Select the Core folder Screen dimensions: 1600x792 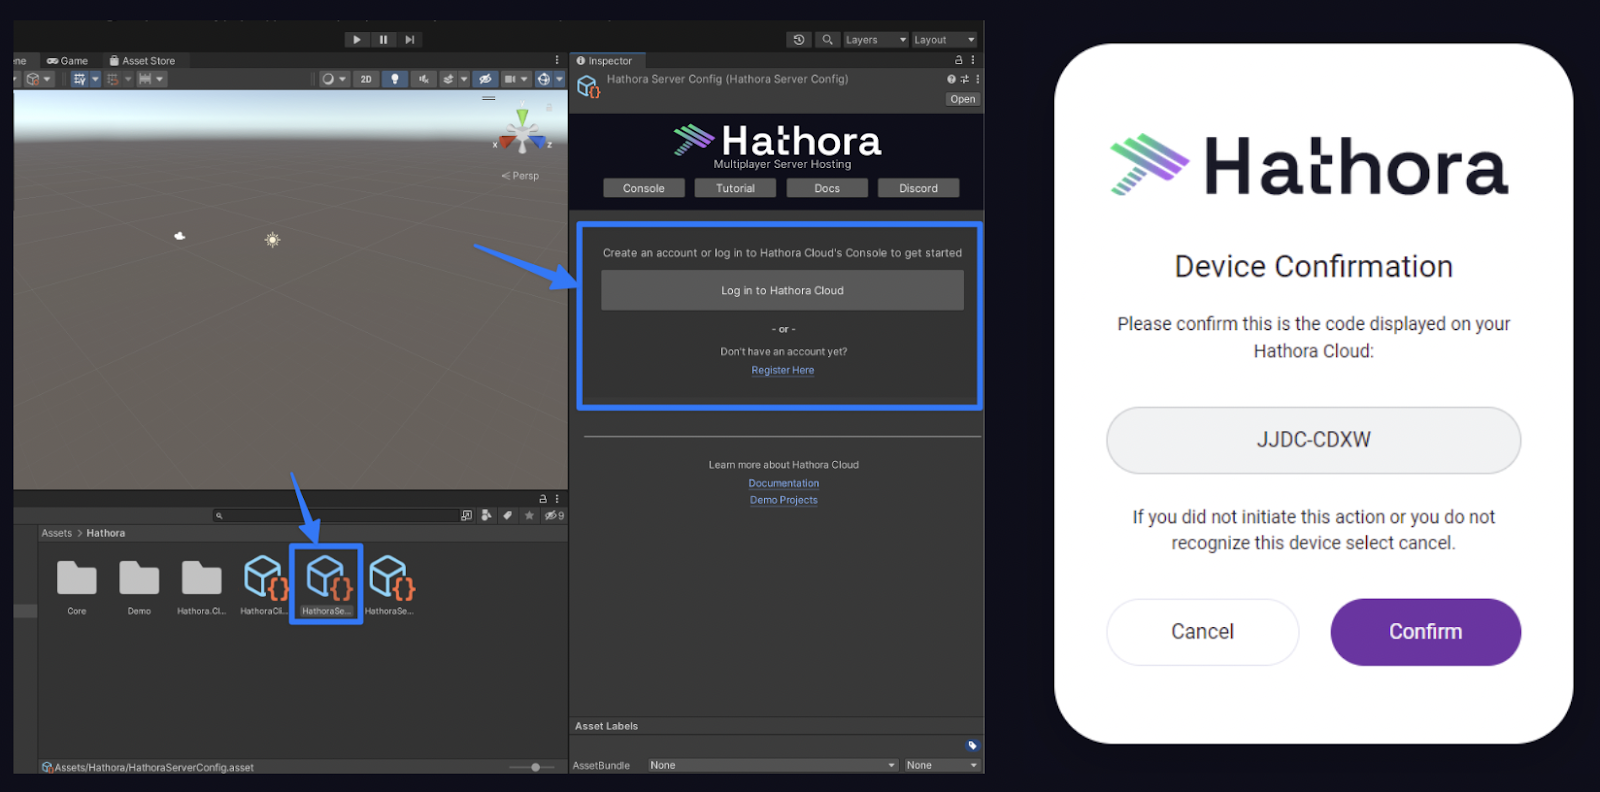pos(77,587)
